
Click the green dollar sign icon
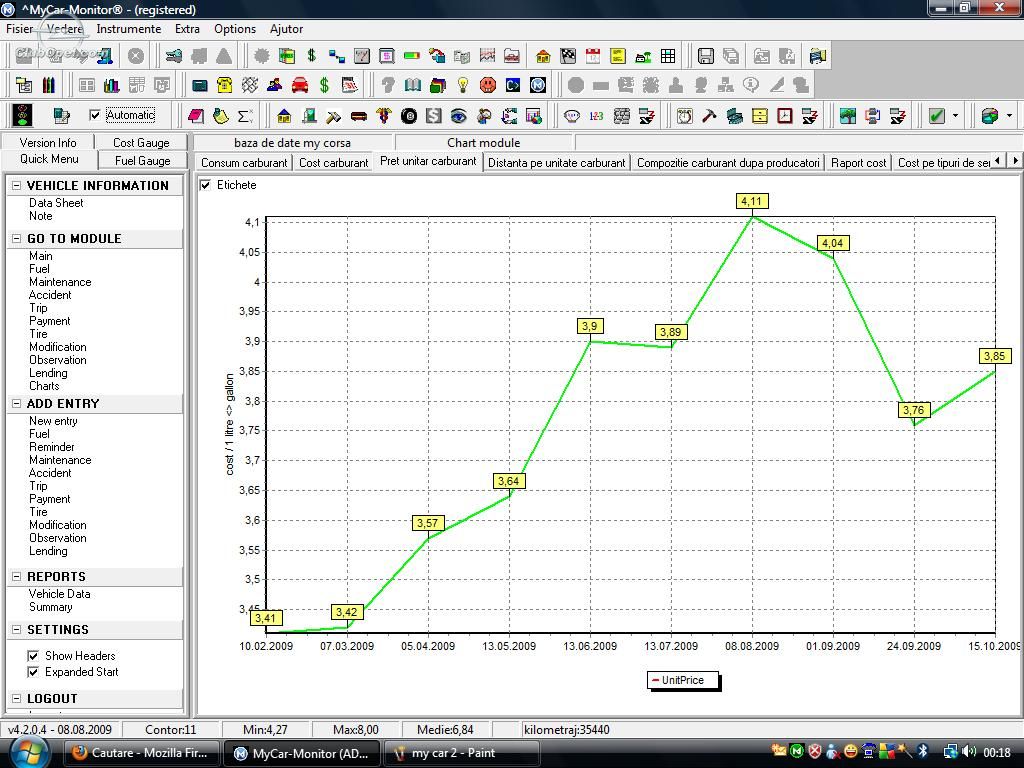325,85
